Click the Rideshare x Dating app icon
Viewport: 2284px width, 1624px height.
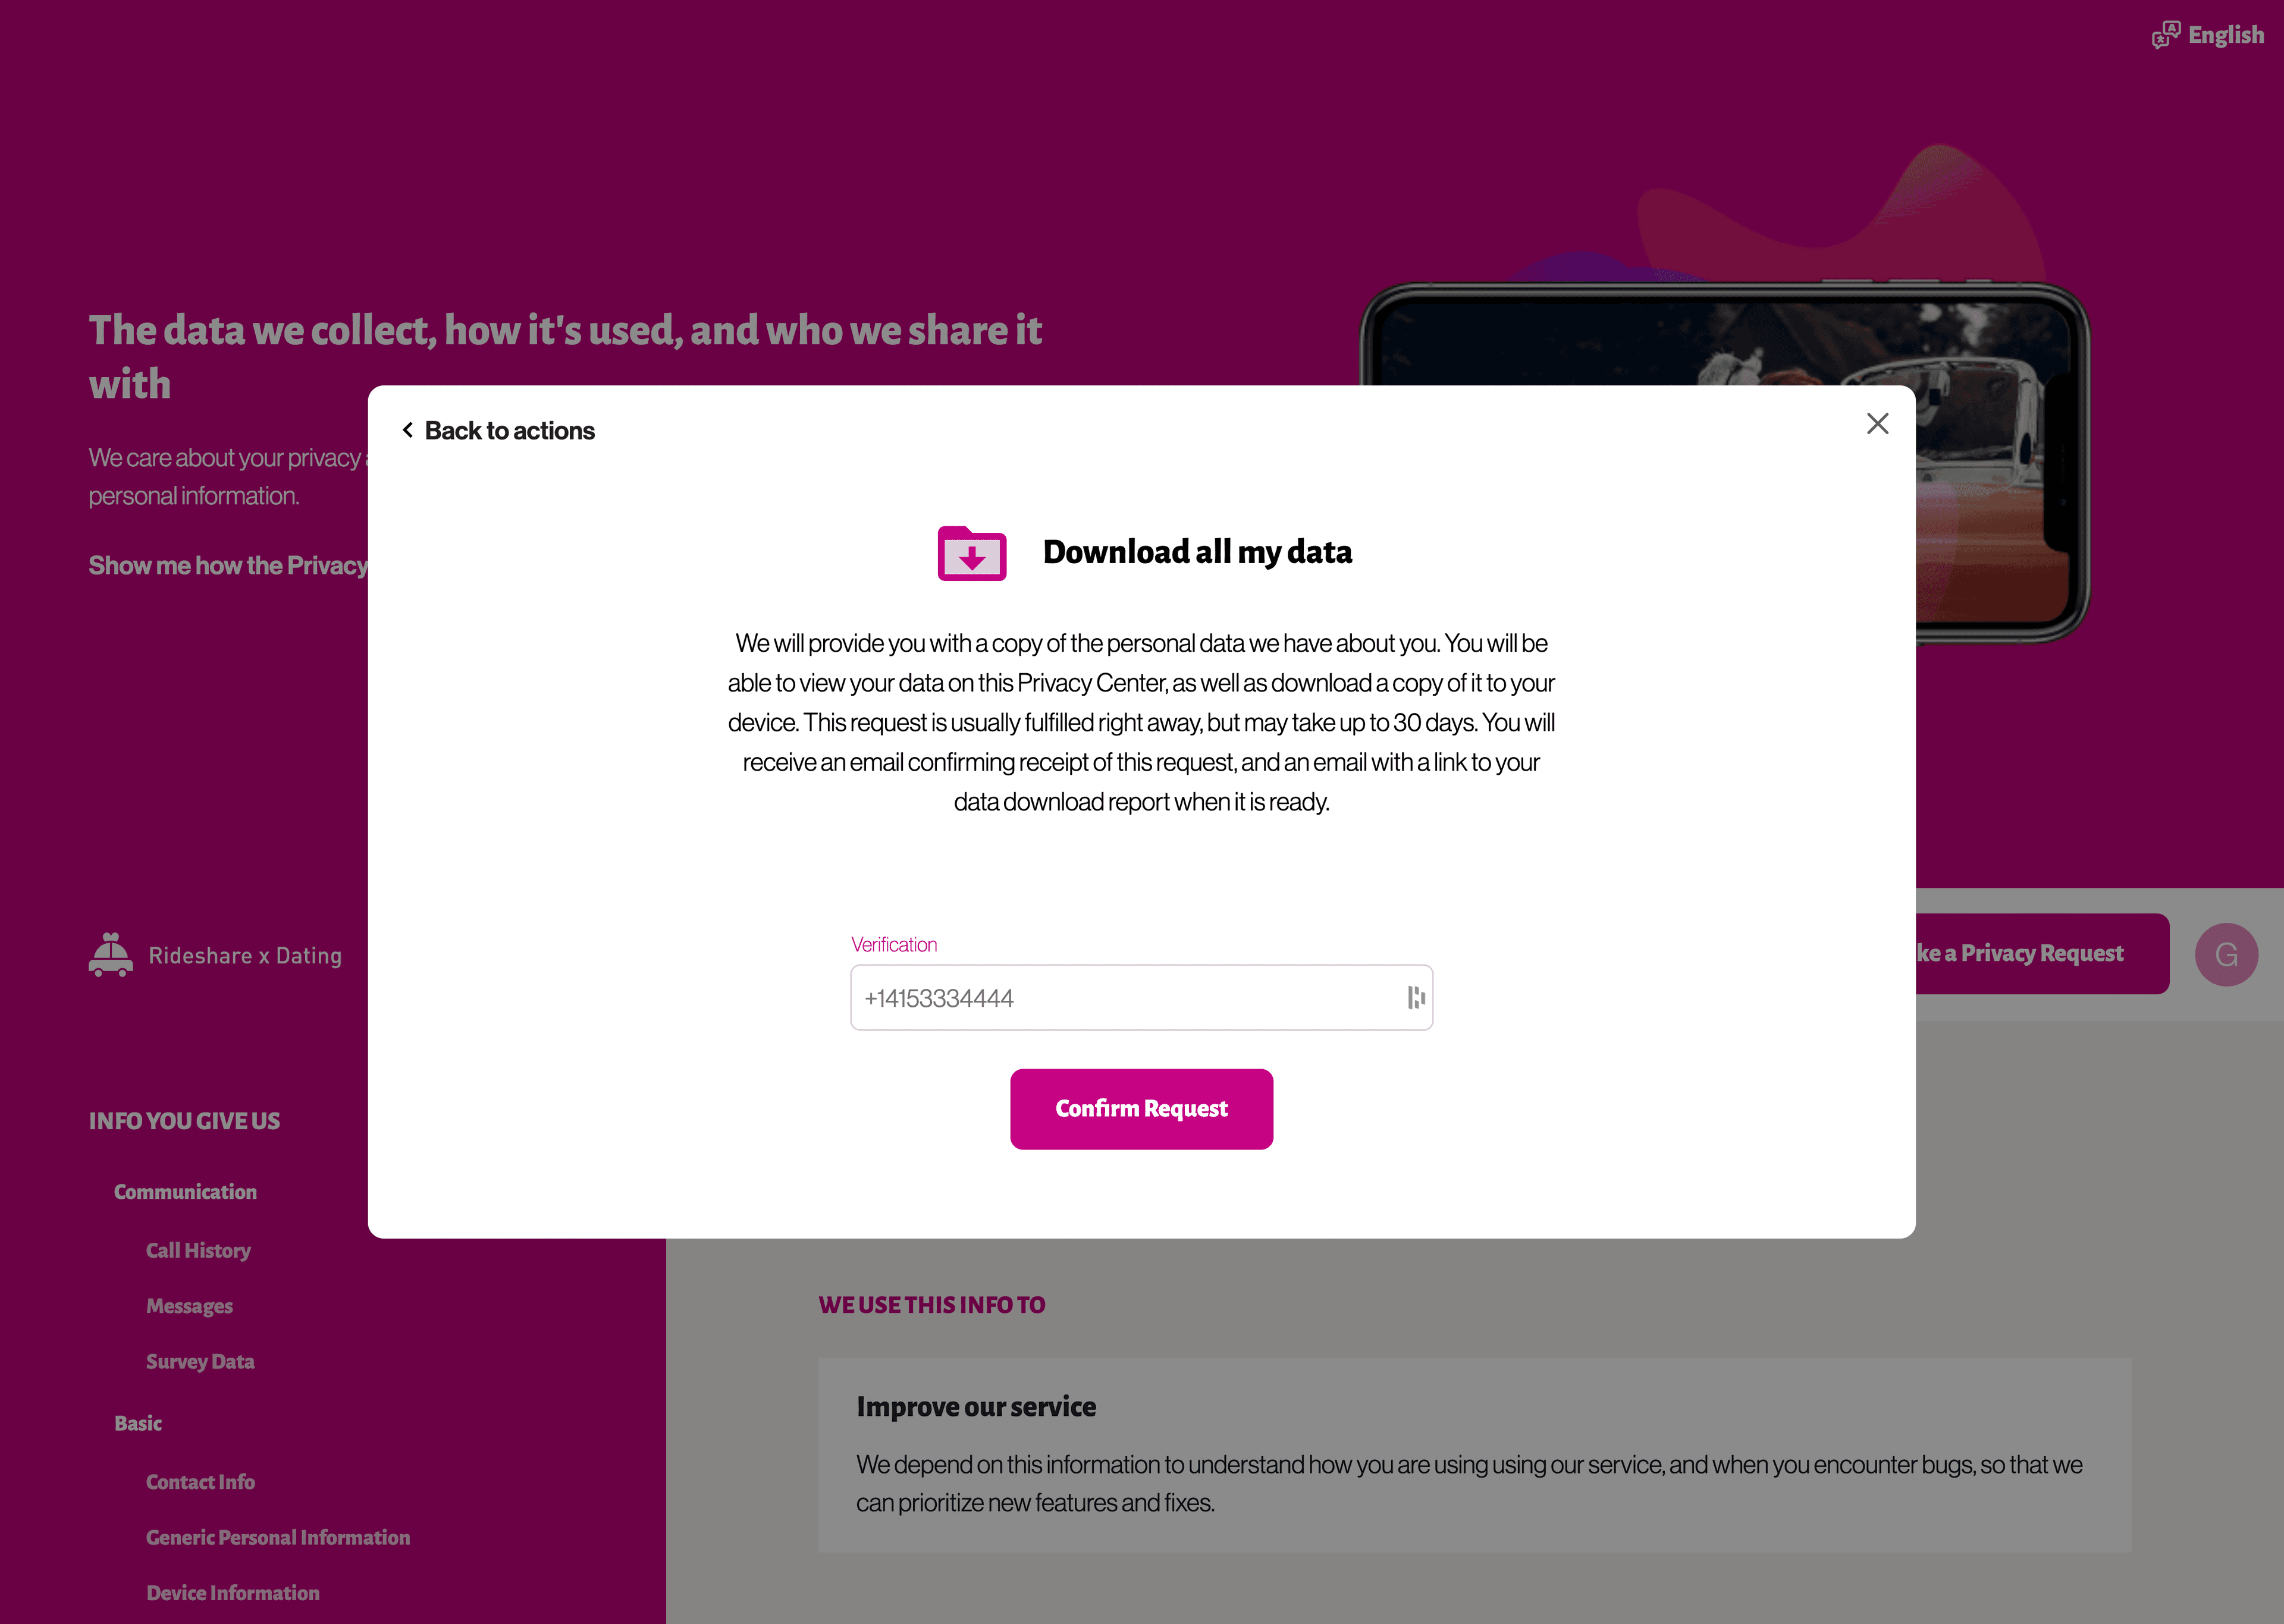111,954
